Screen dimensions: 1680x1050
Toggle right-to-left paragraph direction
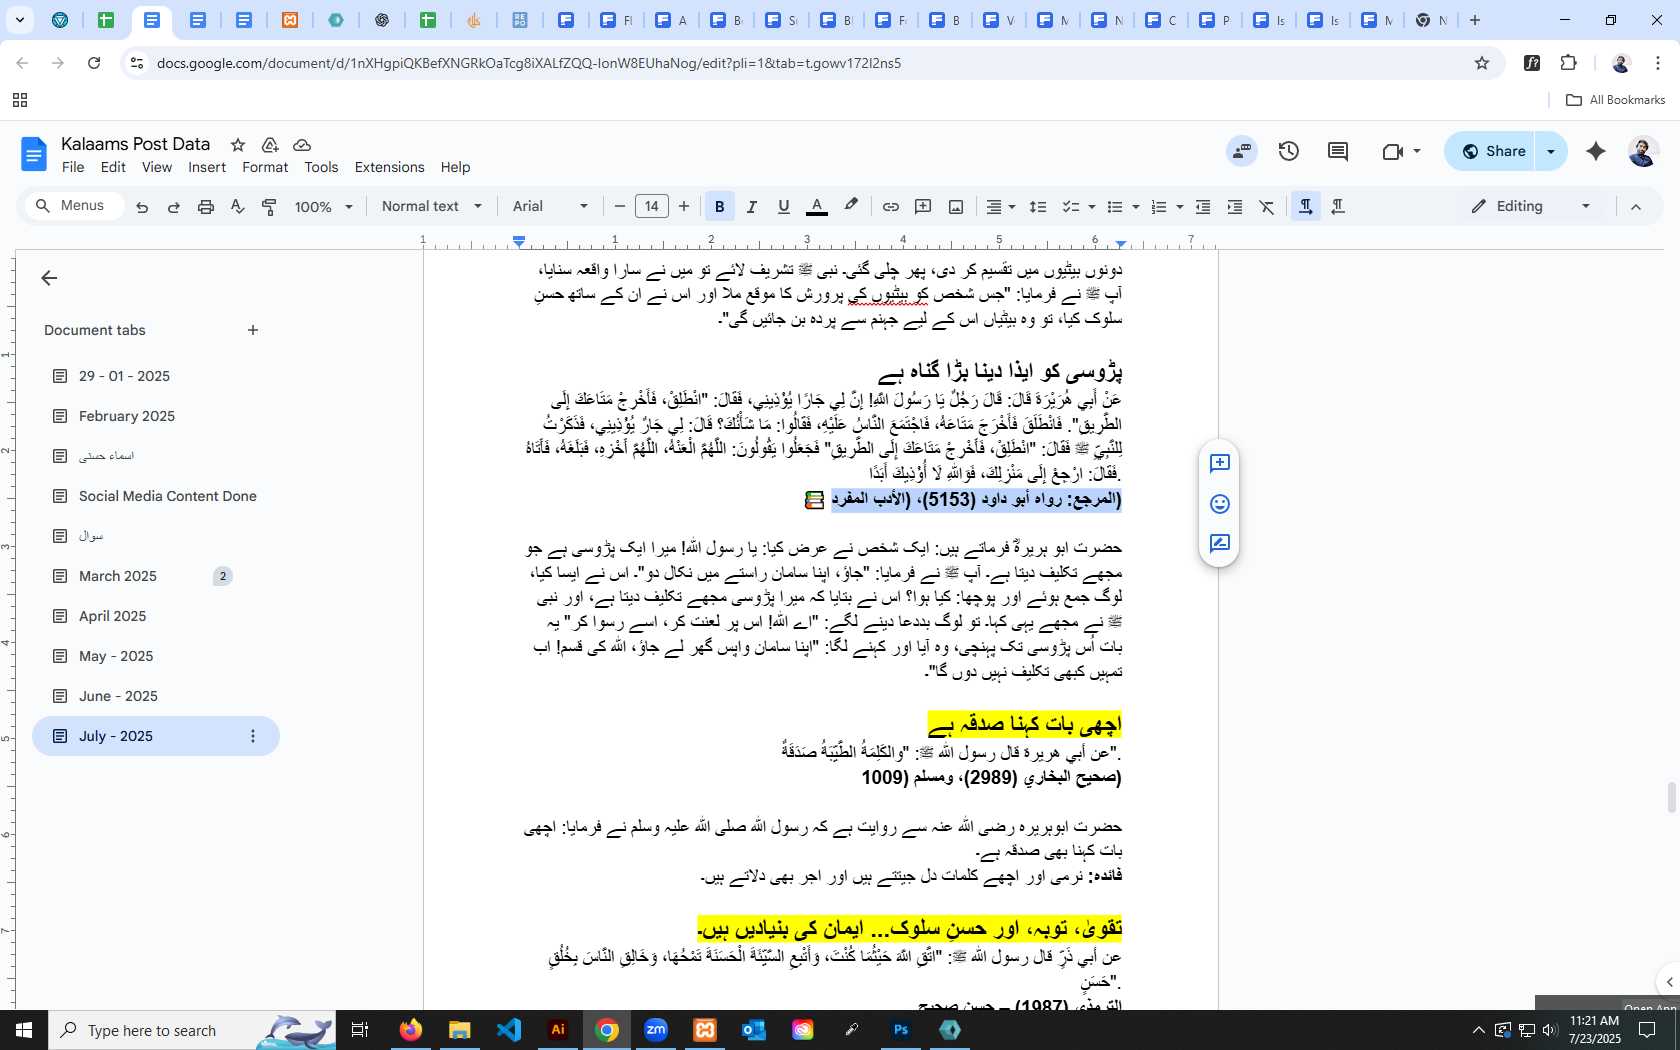[1338, 207]
